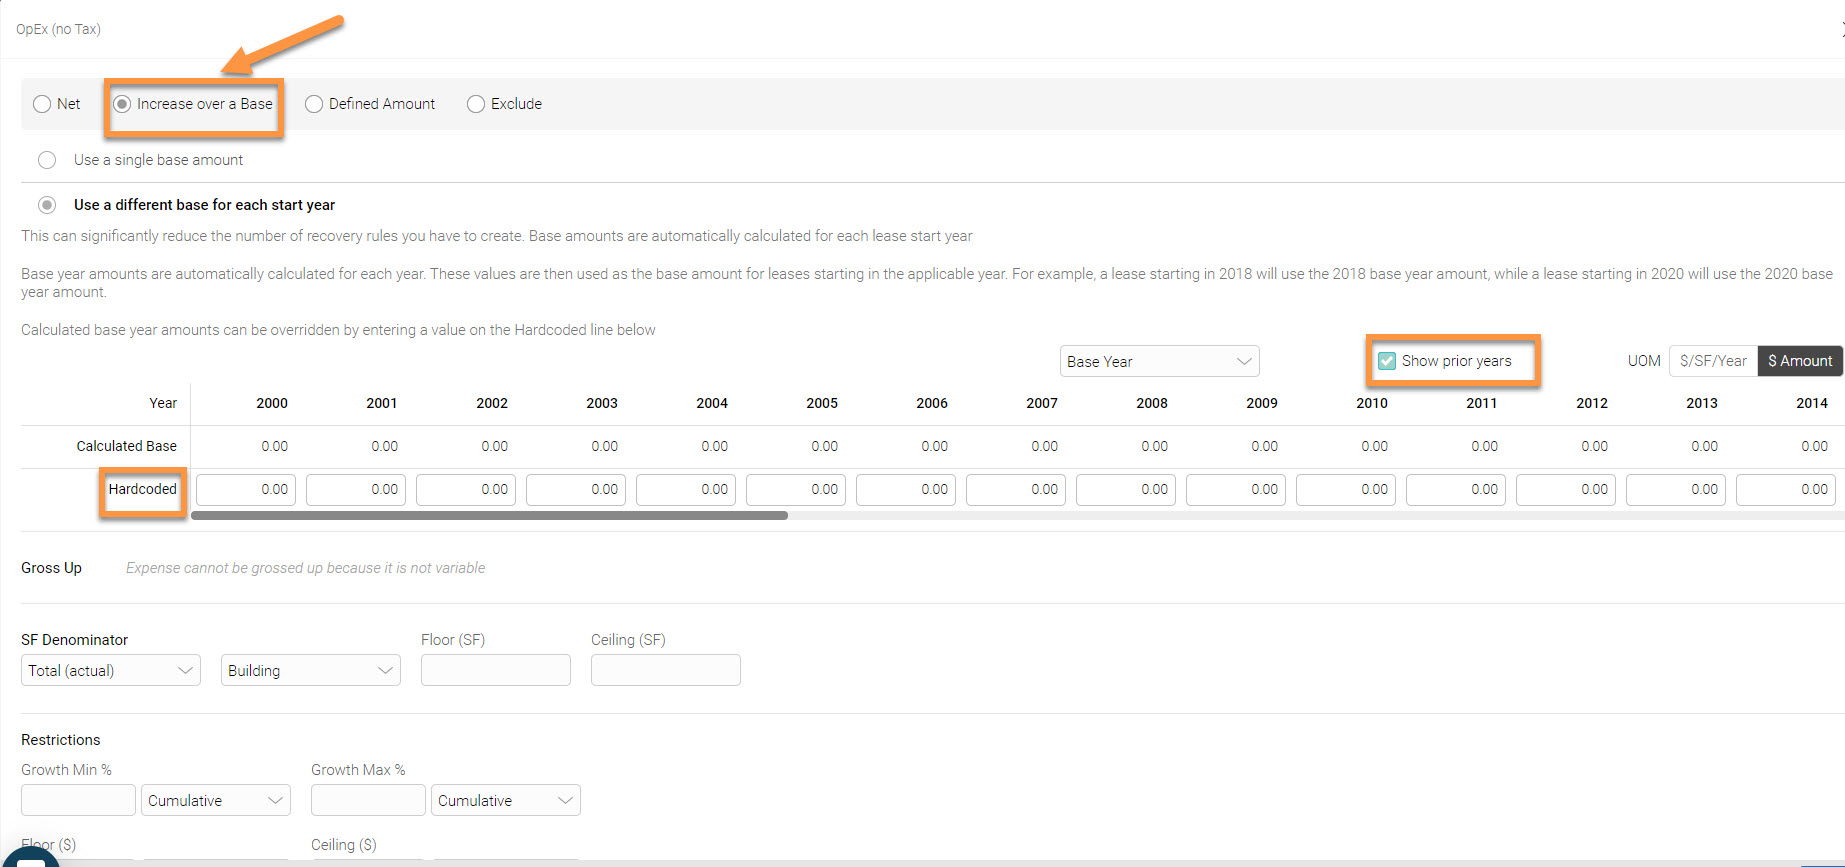1845x867 pixels.
Task: Open the Base Year dropdown
Action: pos(1158,361)
